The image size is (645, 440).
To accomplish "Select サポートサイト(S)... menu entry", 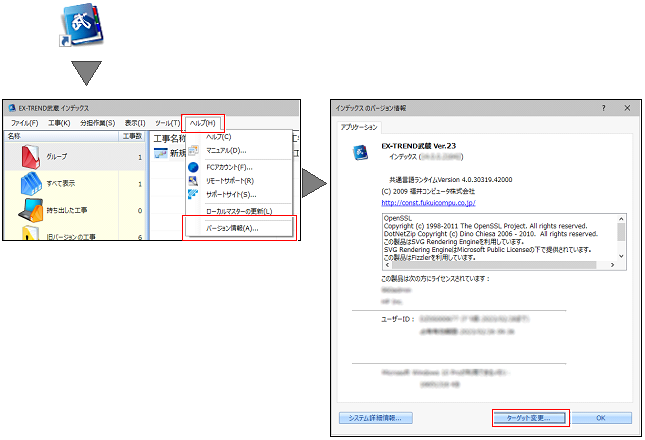I will [231, 195].
